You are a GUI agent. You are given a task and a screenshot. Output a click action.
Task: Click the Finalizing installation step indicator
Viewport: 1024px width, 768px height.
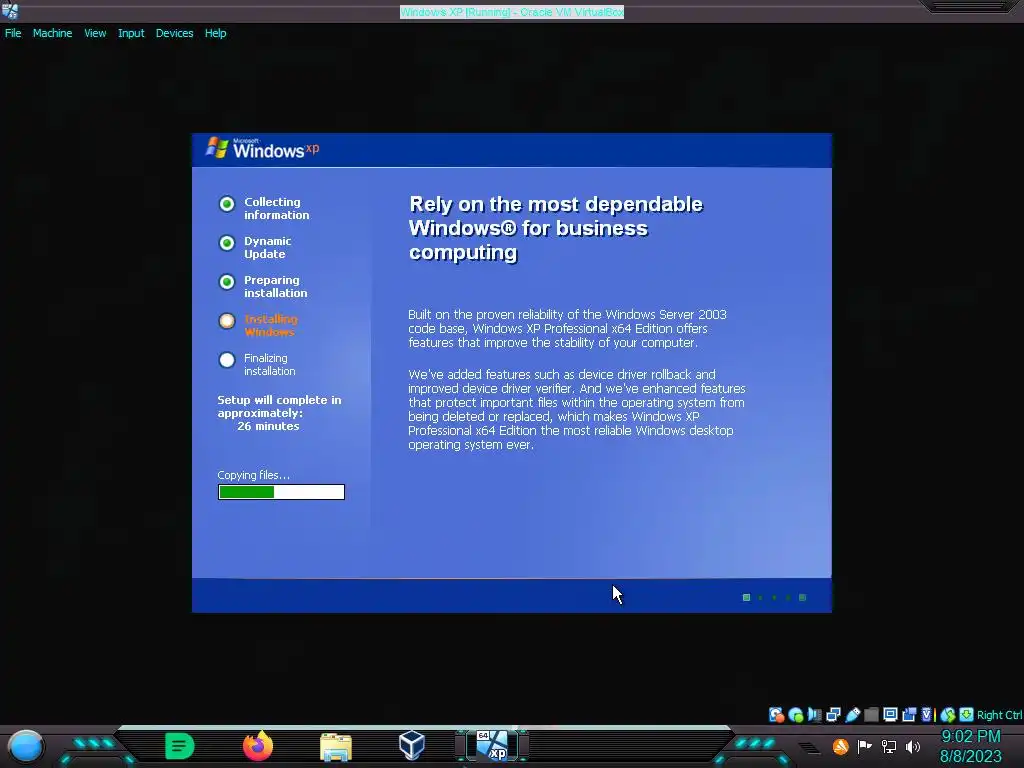[227, 360]
